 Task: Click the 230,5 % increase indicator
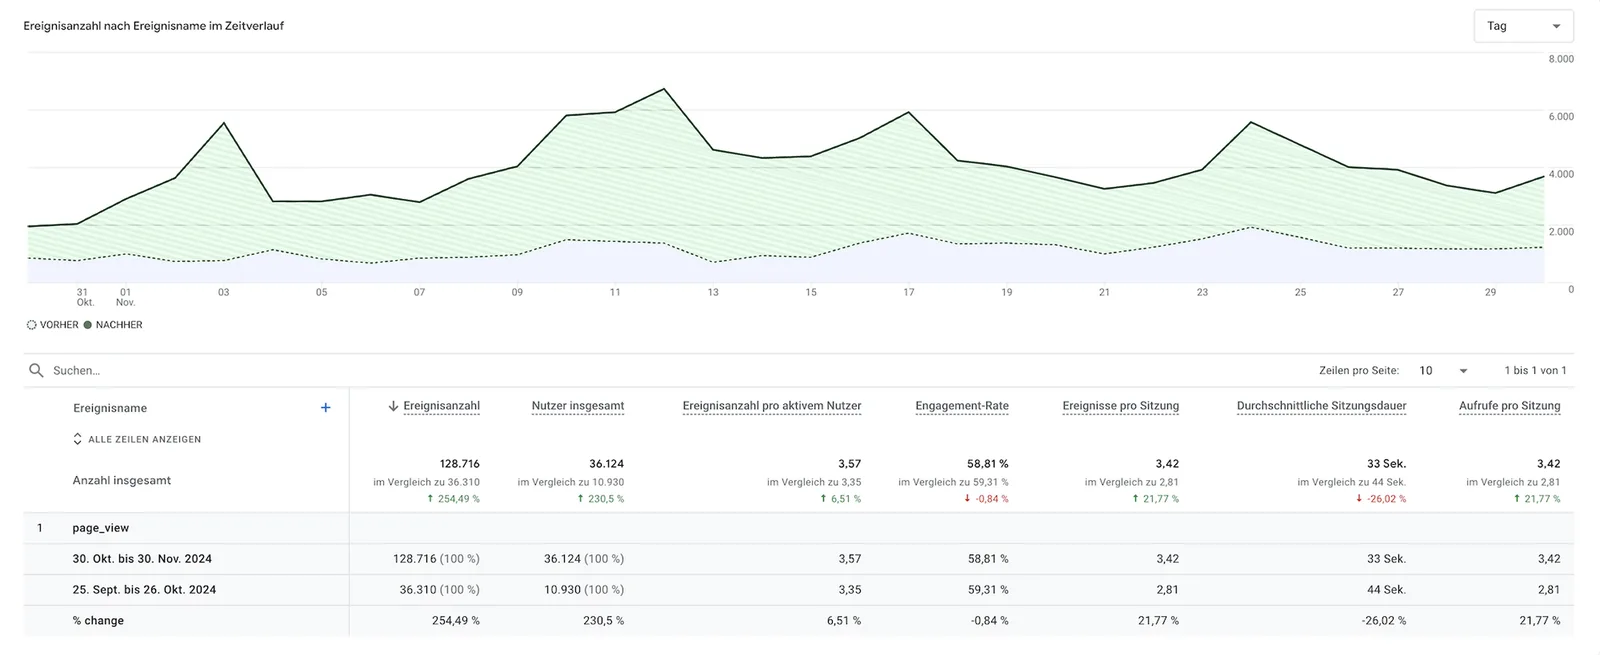click(x=601, y=499)
